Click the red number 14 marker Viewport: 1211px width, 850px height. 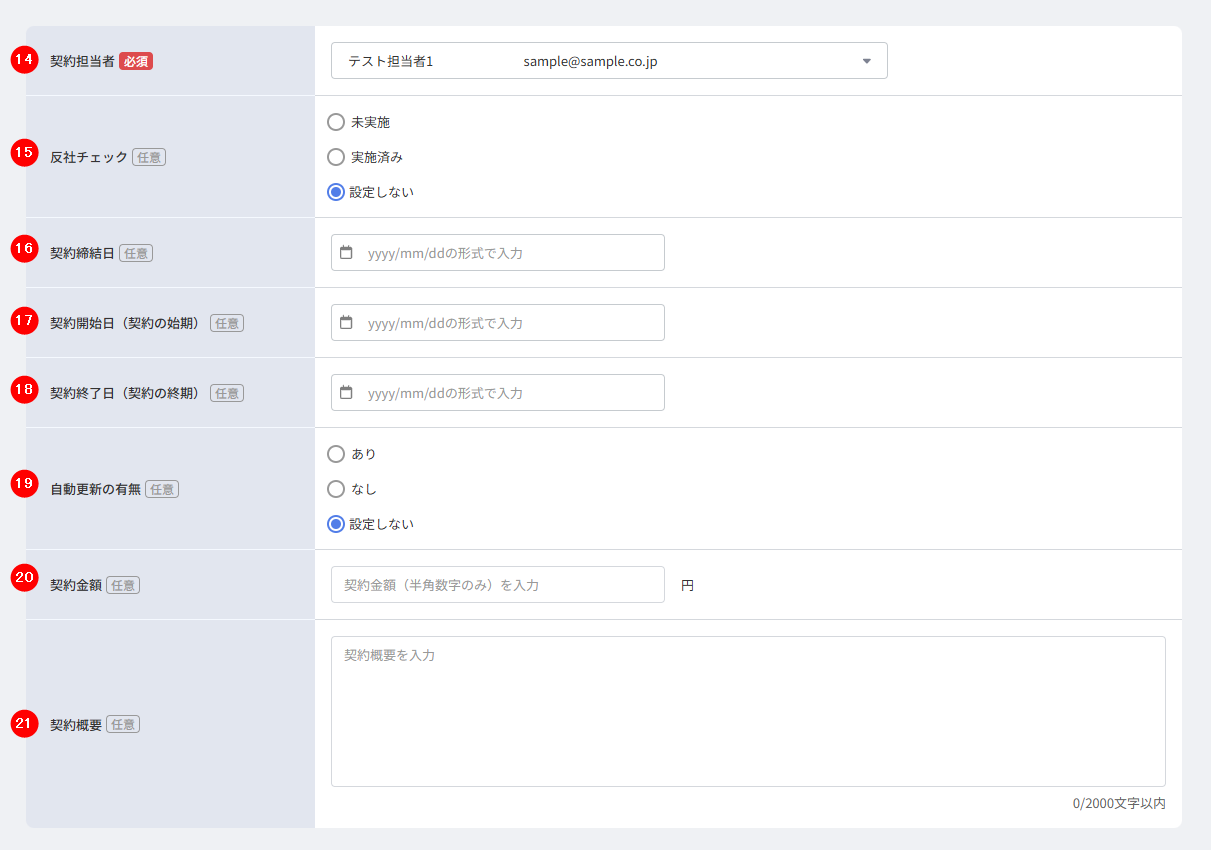pos(24,60)
